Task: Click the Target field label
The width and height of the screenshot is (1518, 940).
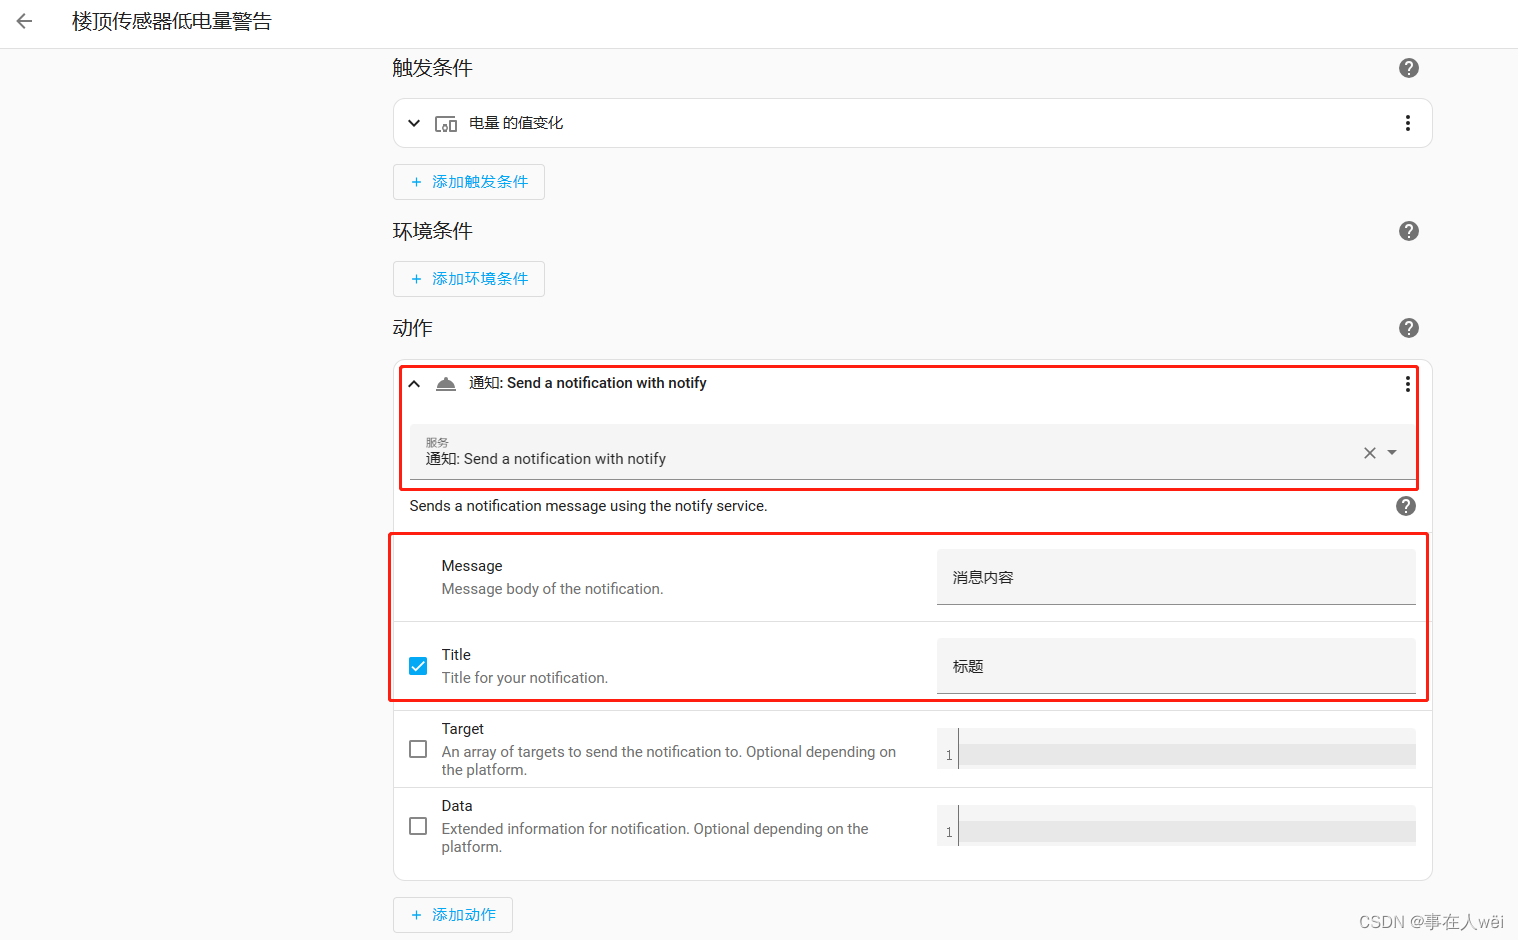Action: pos(462,729)
